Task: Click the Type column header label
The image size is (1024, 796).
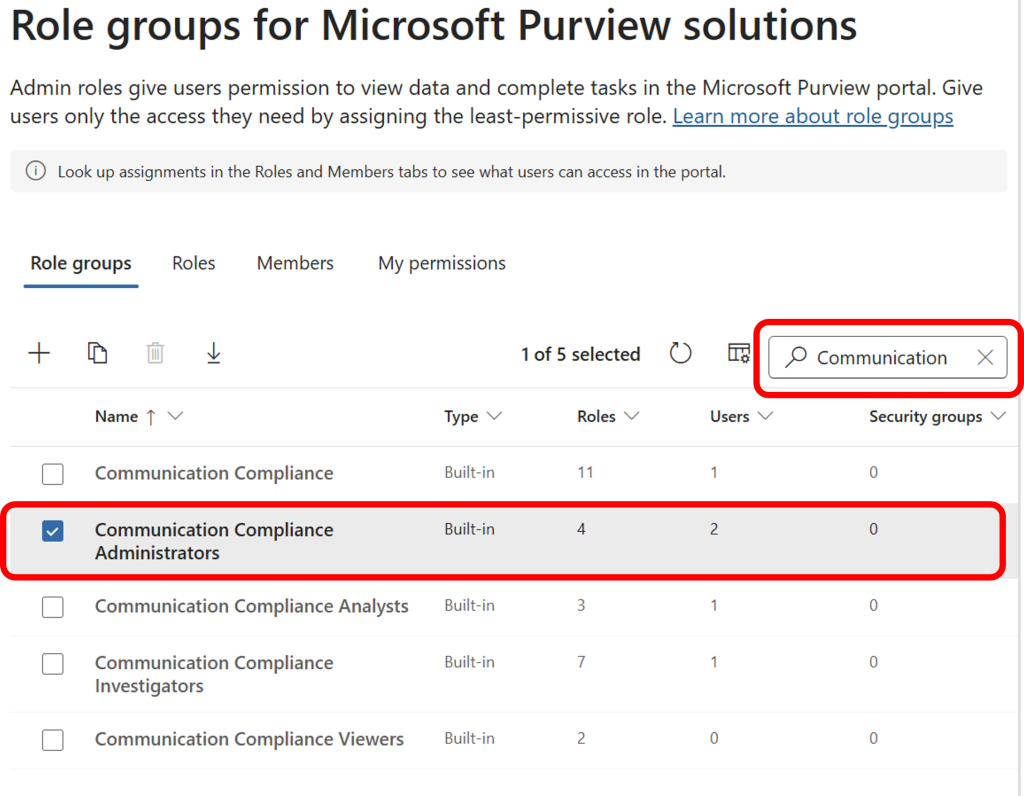Action: pyautogui.click(x=461, y=417)
